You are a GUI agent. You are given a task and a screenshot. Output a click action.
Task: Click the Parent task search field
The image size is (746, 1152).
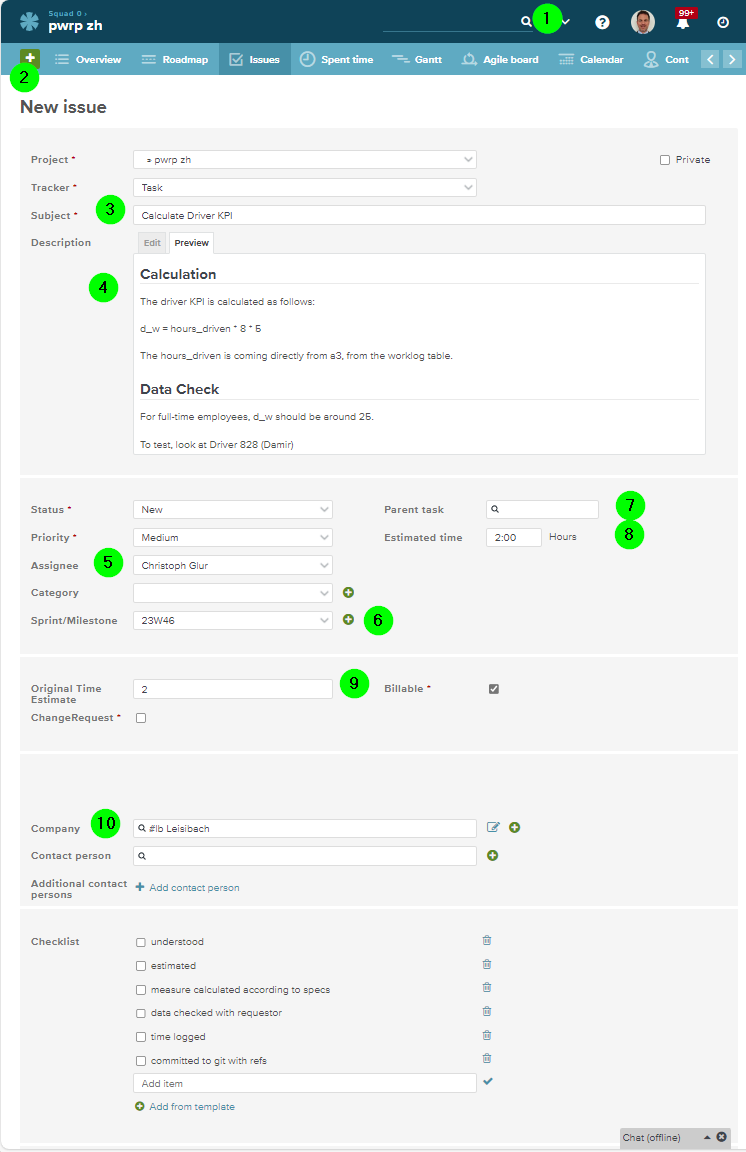pyautogui.click(x=542, y=509)
